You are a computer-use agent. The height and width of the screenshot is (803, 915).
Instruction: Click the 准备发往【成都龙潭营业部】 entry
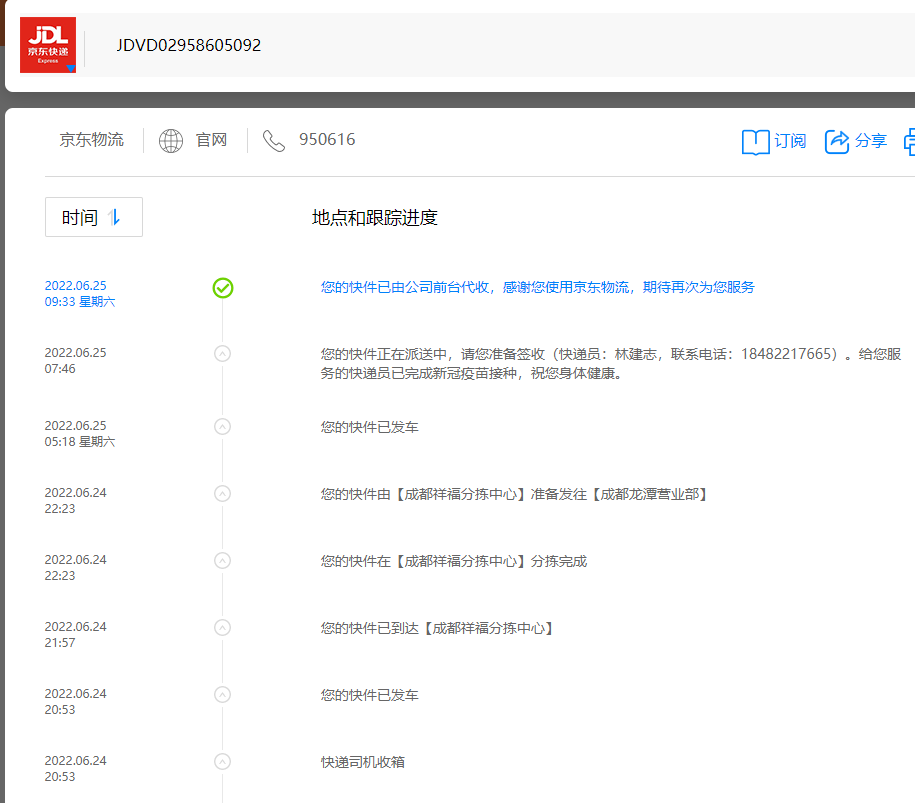[514, 494]
